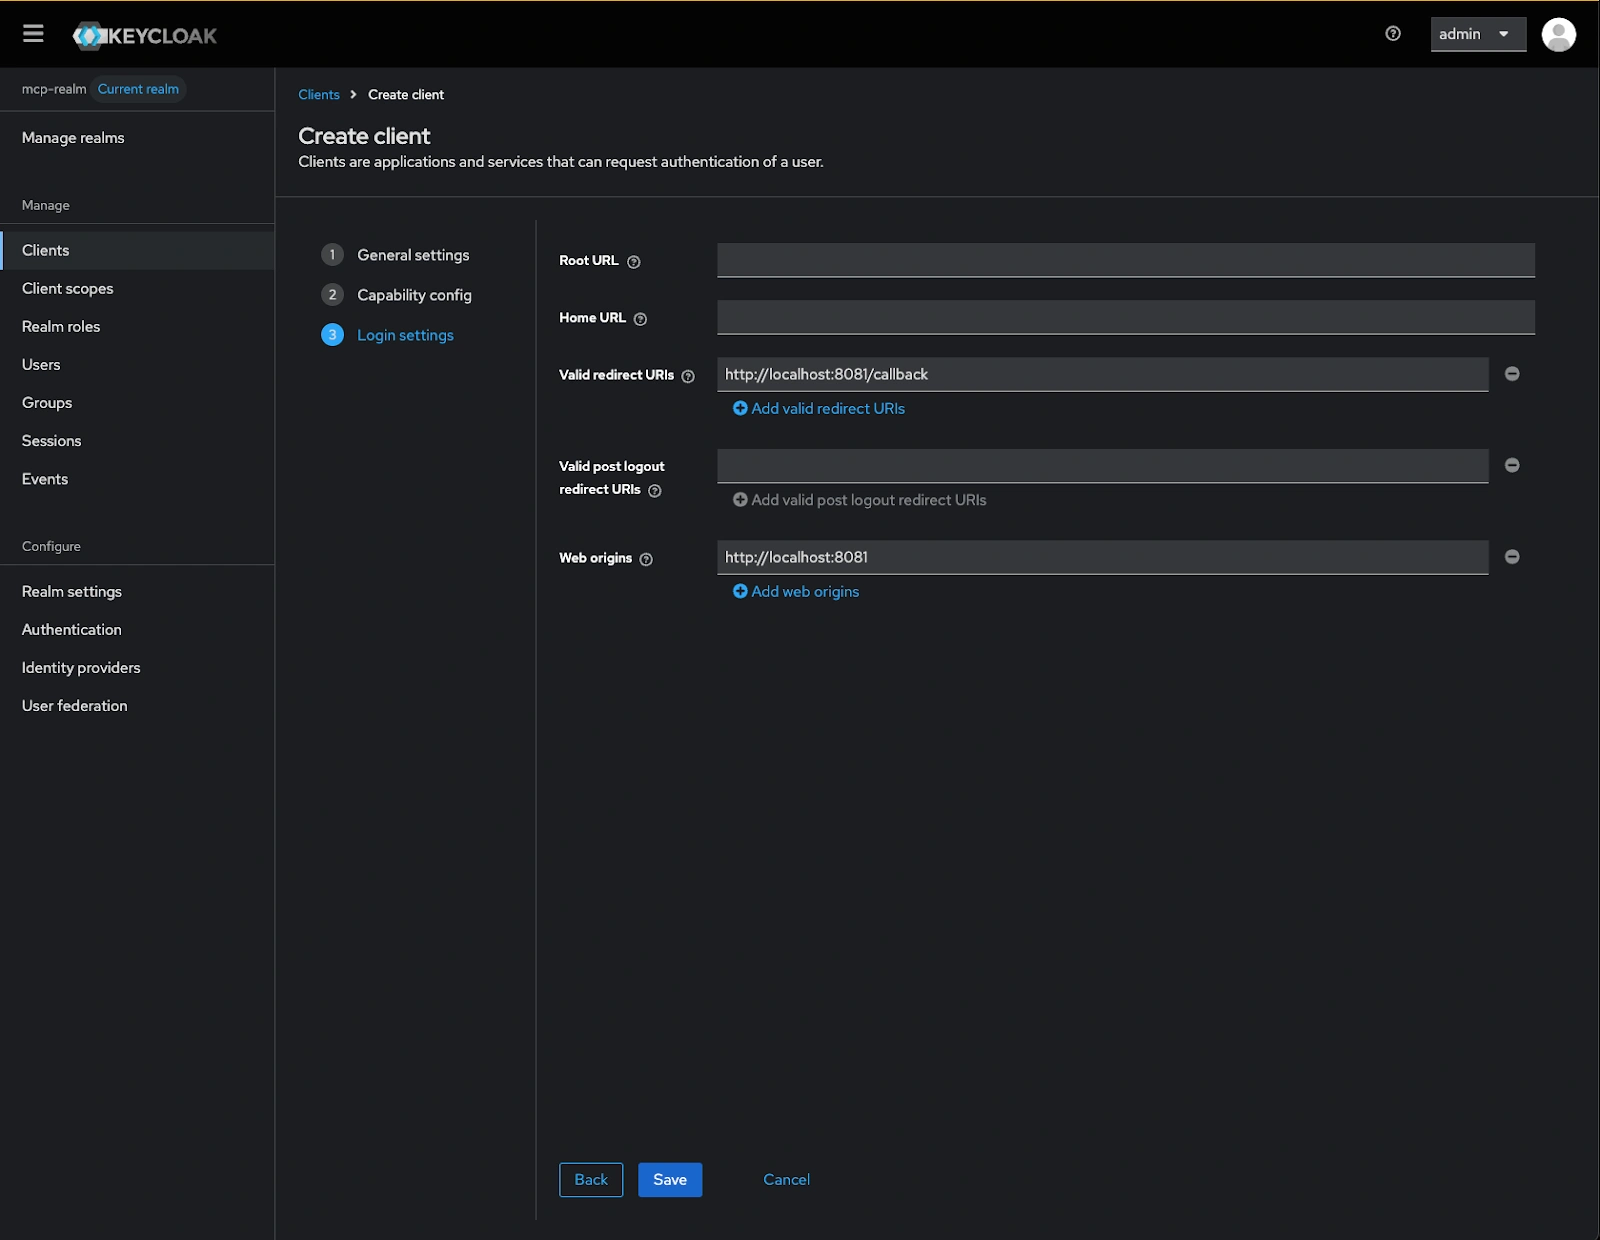The height and width of the screenshot is (1240, 1600).
Task: Show help for Home URL
Action: (640, 319)
